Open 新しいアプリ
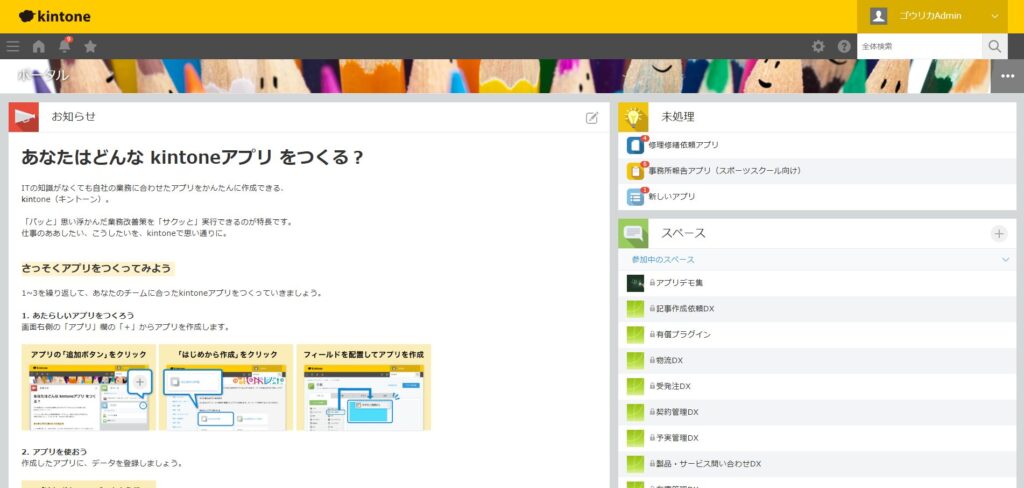Viewport: 1024px width, 488px height. pos(671,197)
